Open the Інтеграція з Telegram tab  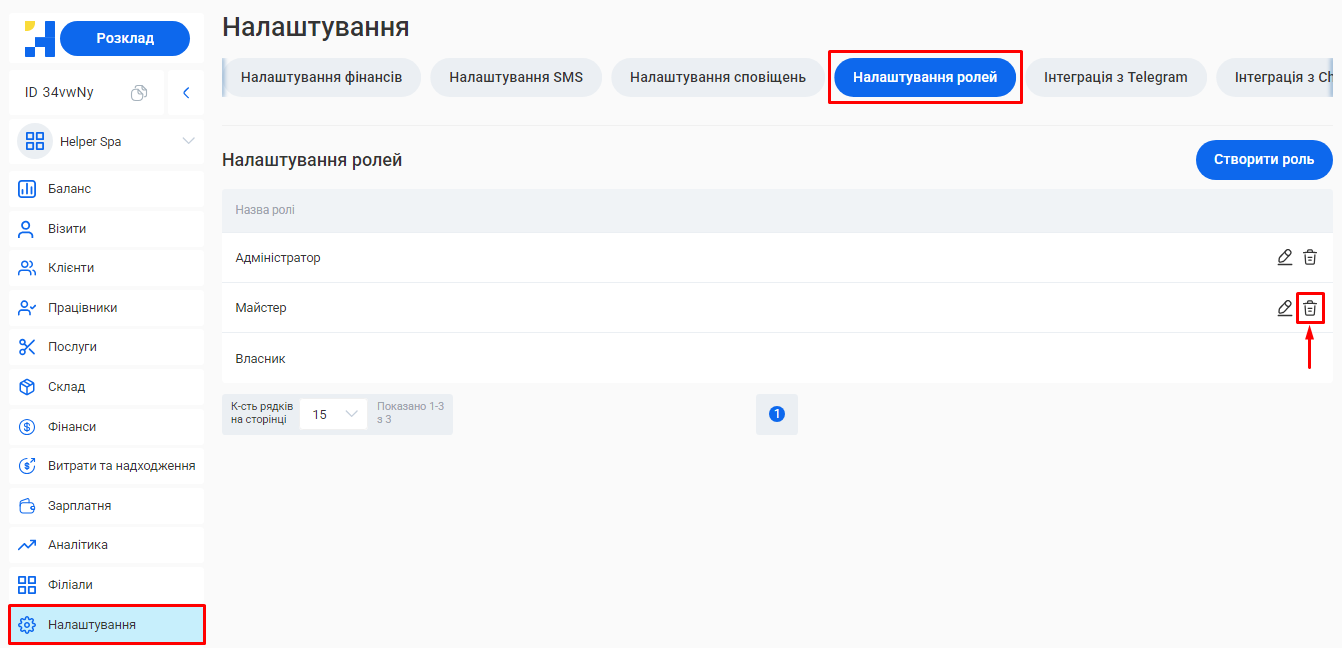click(x=1117, y=76)
